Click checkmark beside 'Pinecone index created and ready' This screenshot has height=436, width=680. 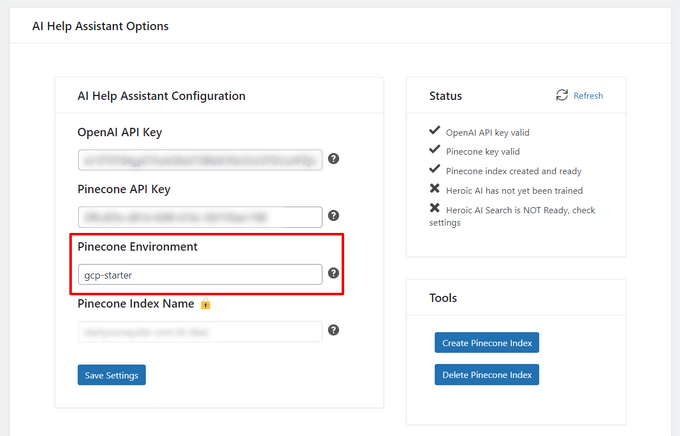tap(434, 170)
